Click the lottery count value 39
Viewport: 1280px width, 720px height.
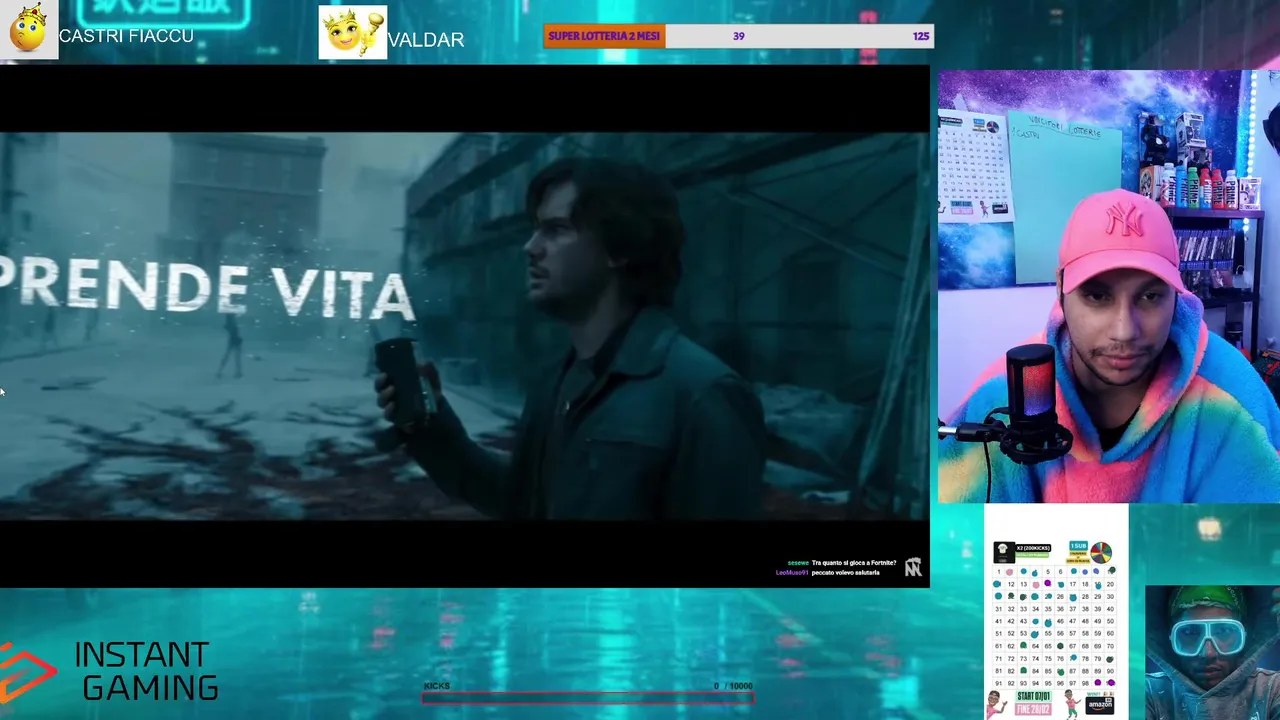738,36
